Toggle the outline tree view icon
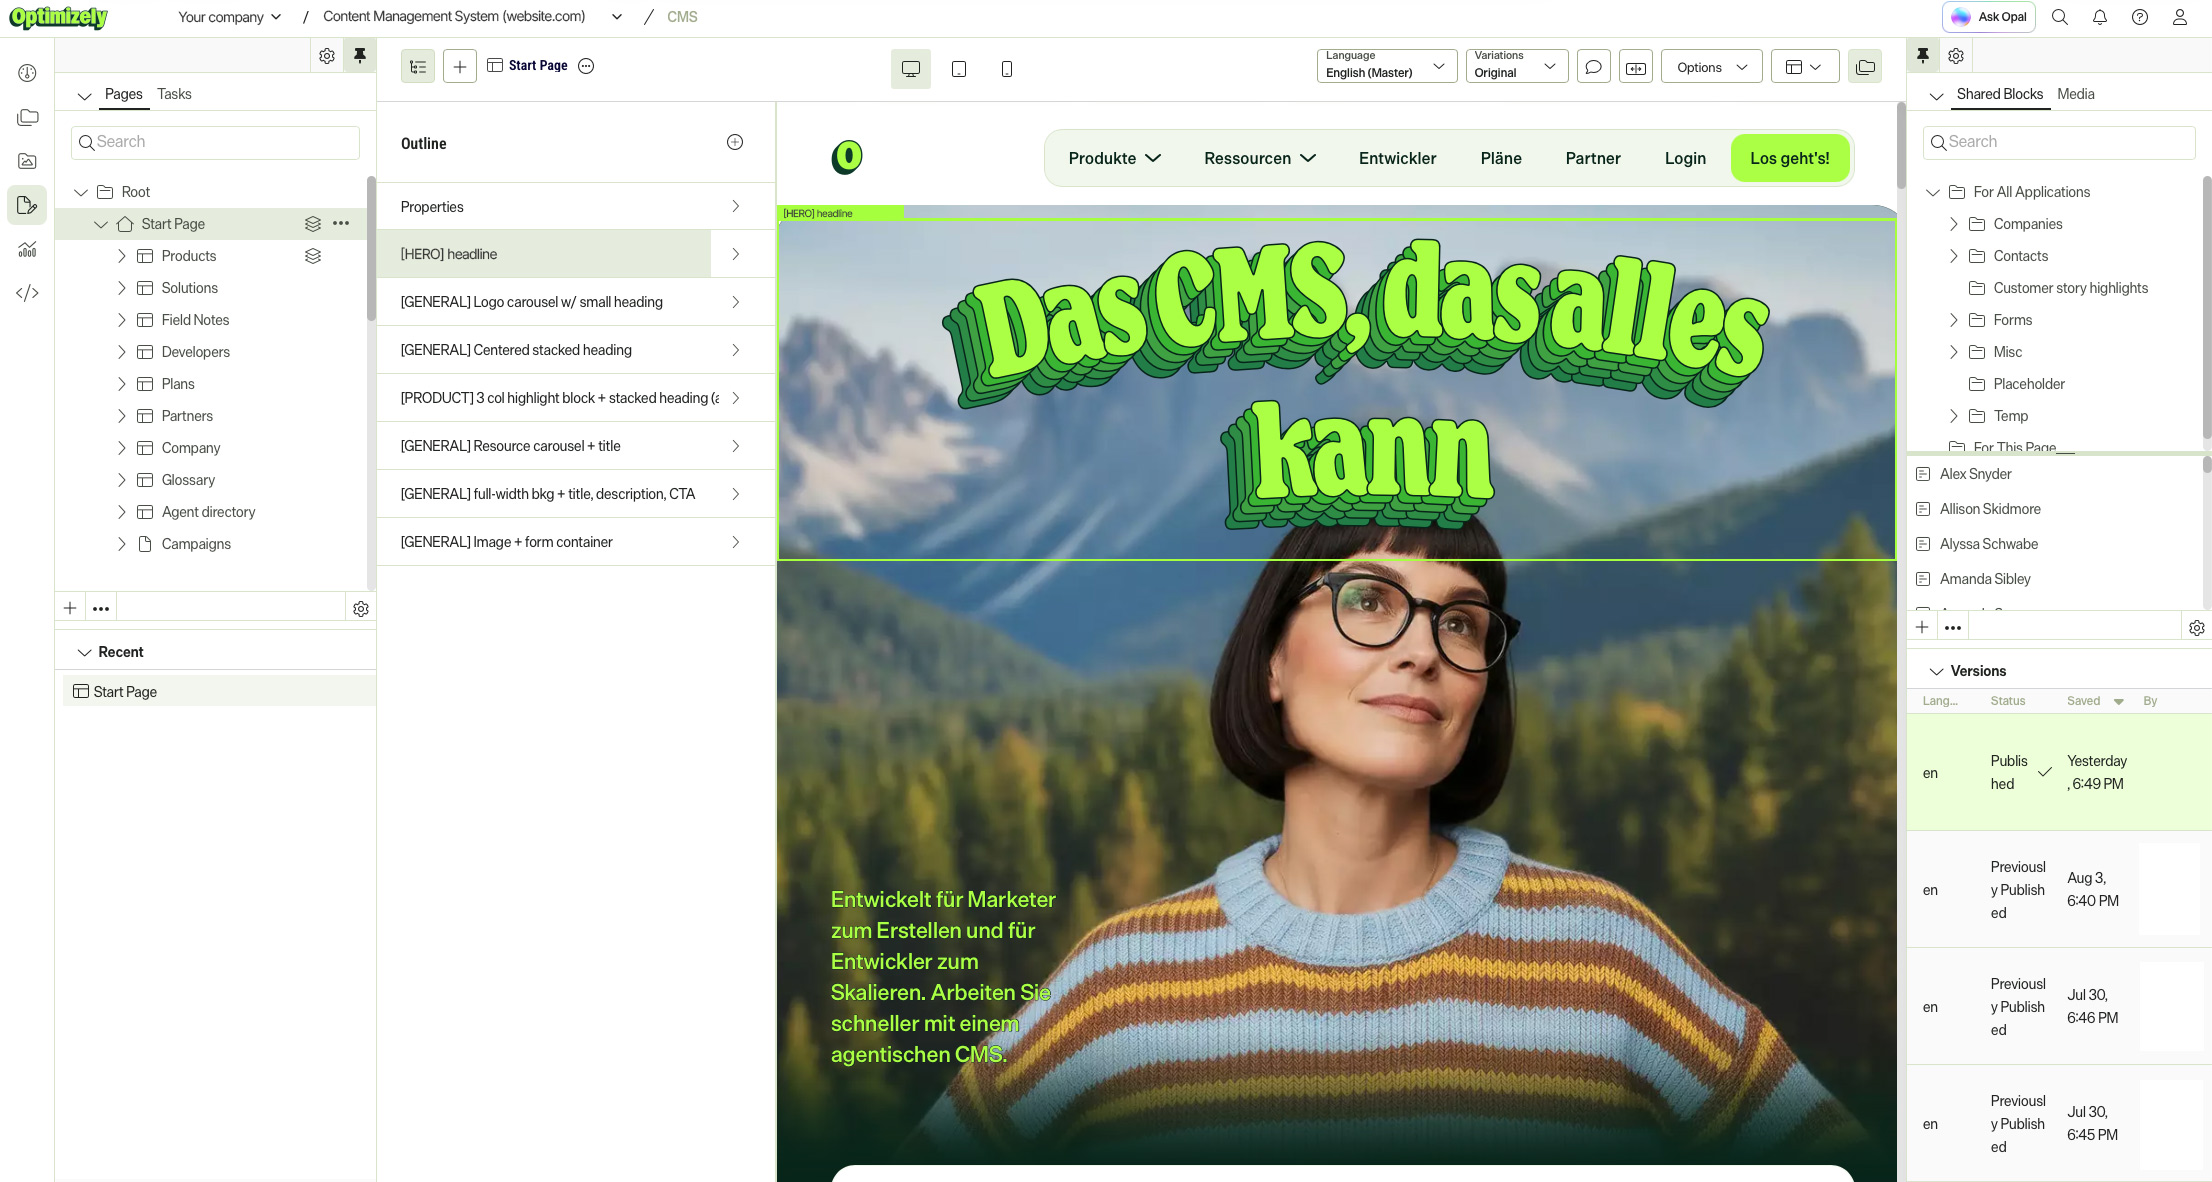 click(418, 67)
